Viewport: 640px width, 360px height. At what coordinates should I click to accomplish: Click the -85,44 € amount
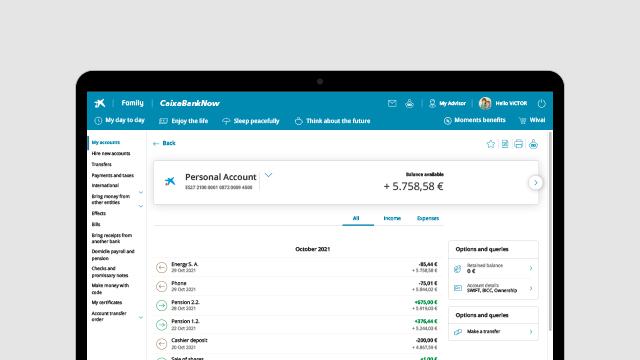tap(428, 264)
